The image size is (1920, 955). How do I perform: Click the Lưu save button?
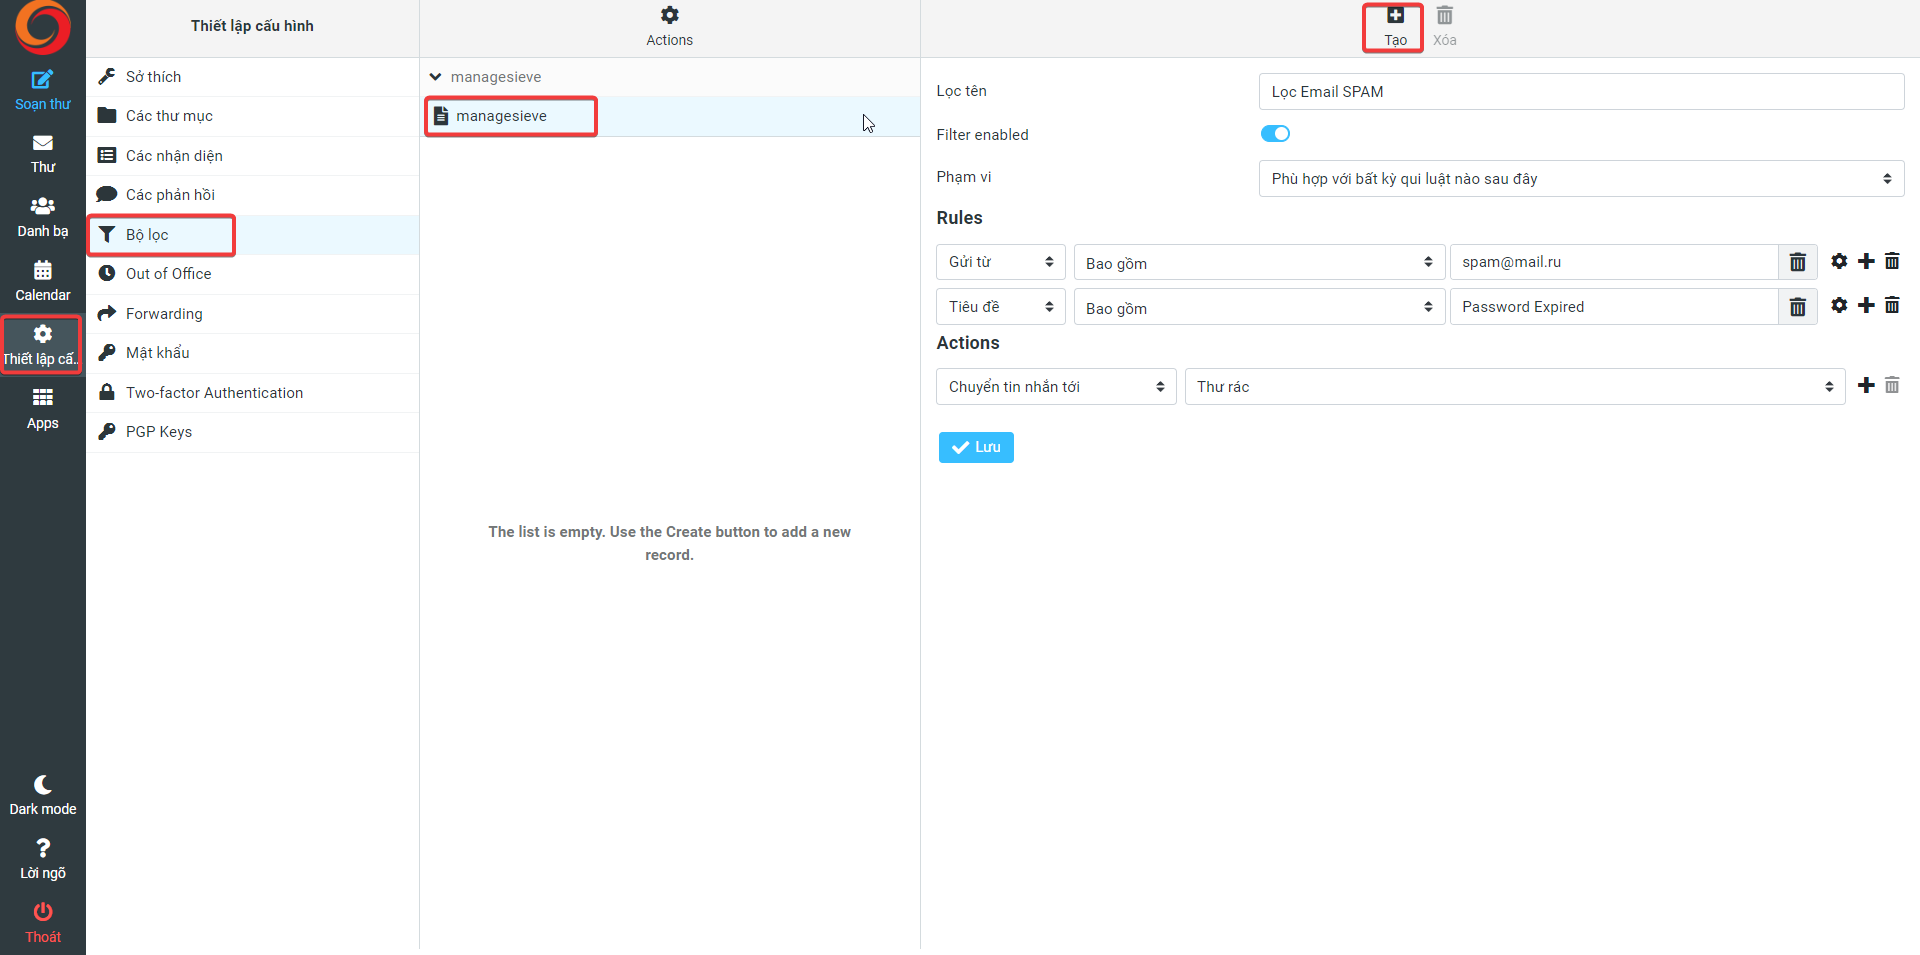pos(976,447)
